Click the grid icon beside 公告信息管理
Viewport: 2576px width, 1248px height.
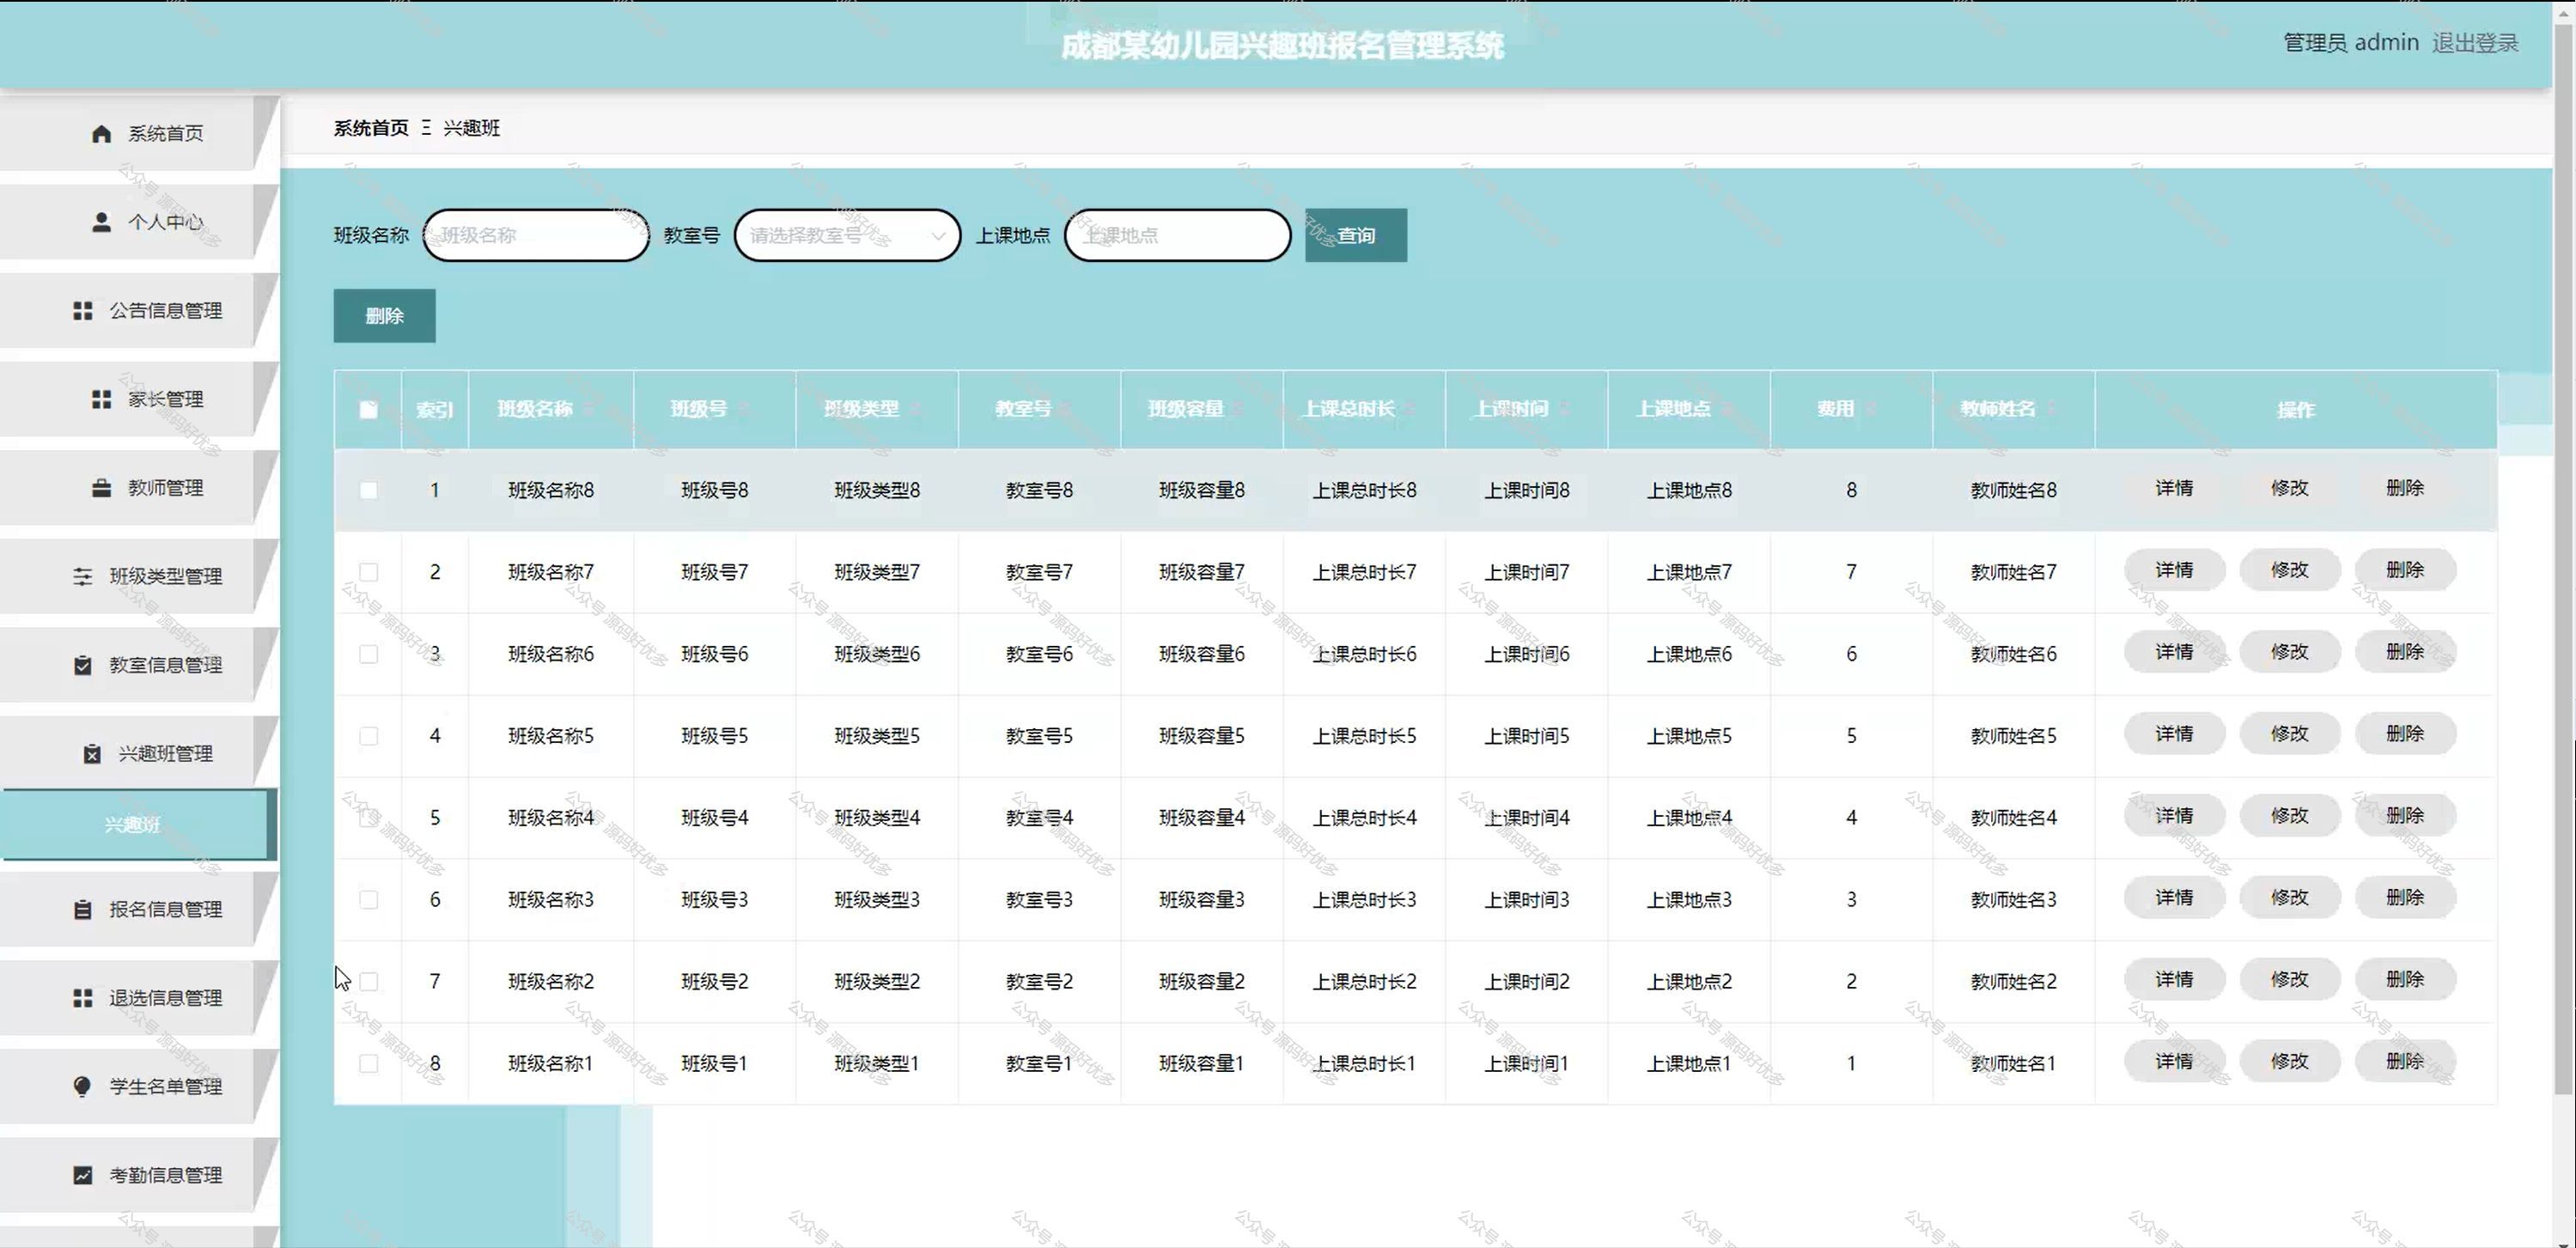pos(83,311)
